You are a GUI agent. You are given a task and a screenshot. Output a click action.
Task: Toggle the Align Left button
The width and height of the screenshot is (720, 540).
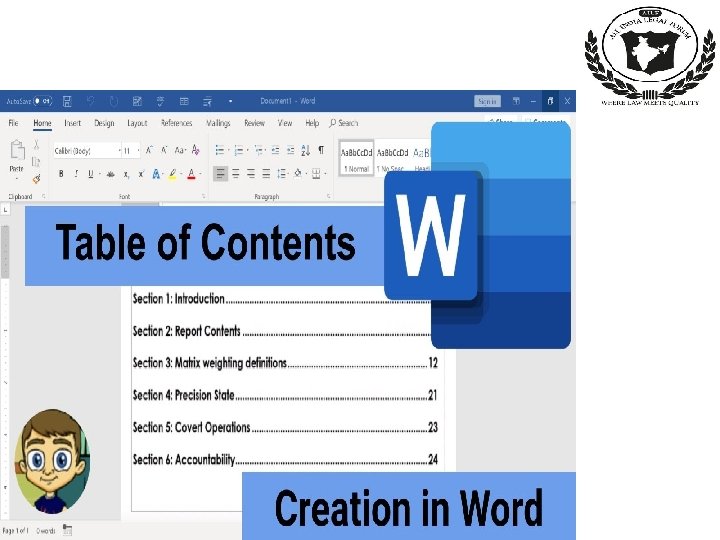(220, 174)
